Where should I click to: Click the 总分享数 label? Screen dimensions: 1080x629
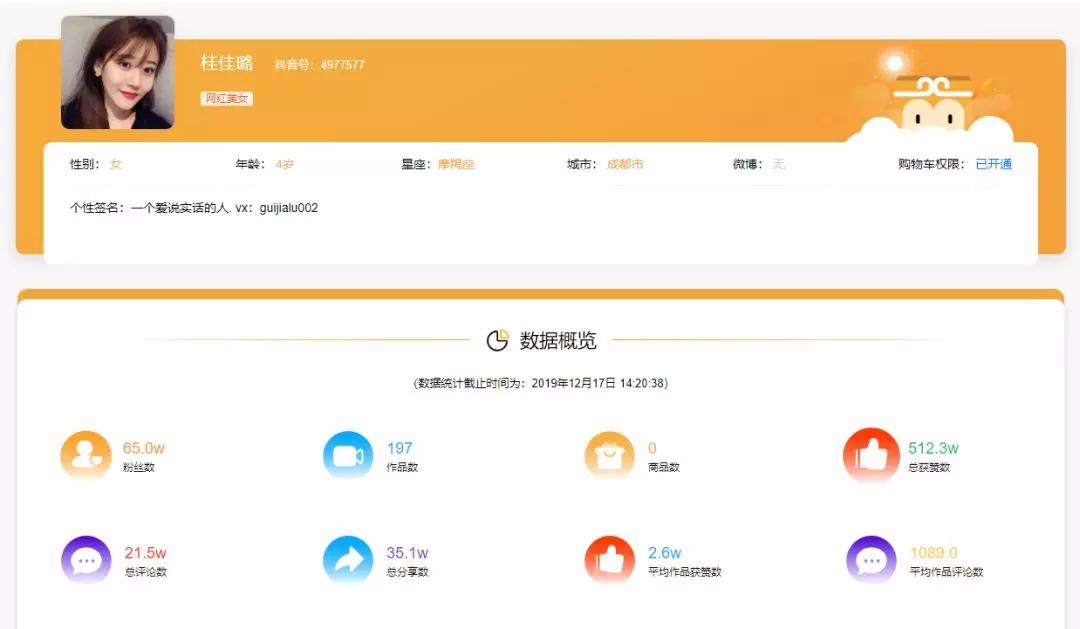coord(407,572)
